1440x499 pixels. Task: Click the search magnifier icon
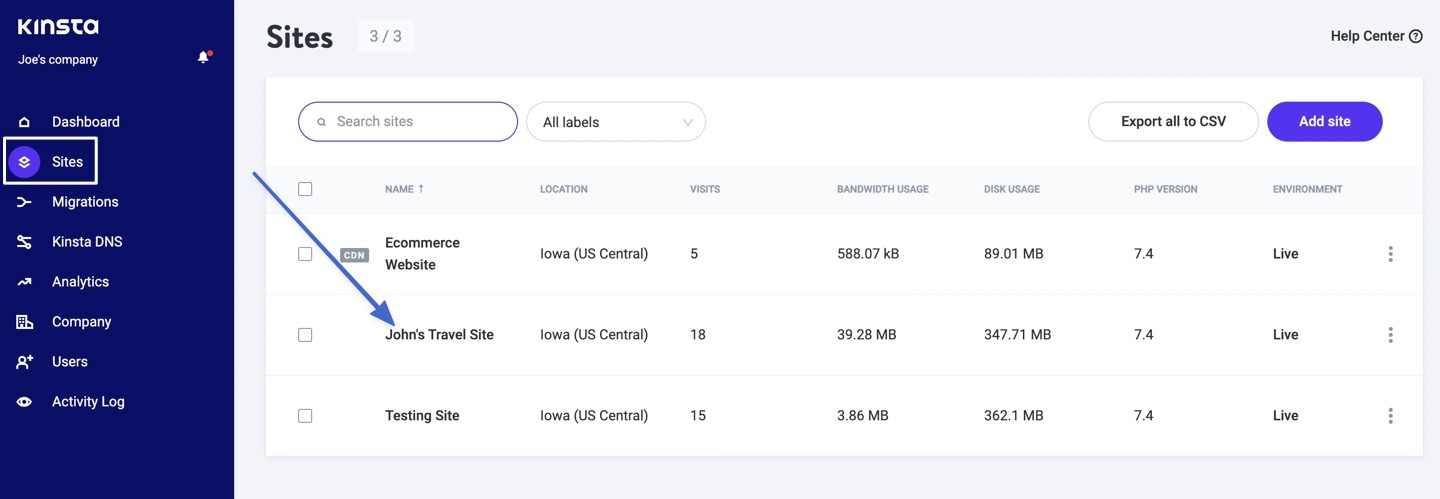pyautogui.click(x=322, y=122)
